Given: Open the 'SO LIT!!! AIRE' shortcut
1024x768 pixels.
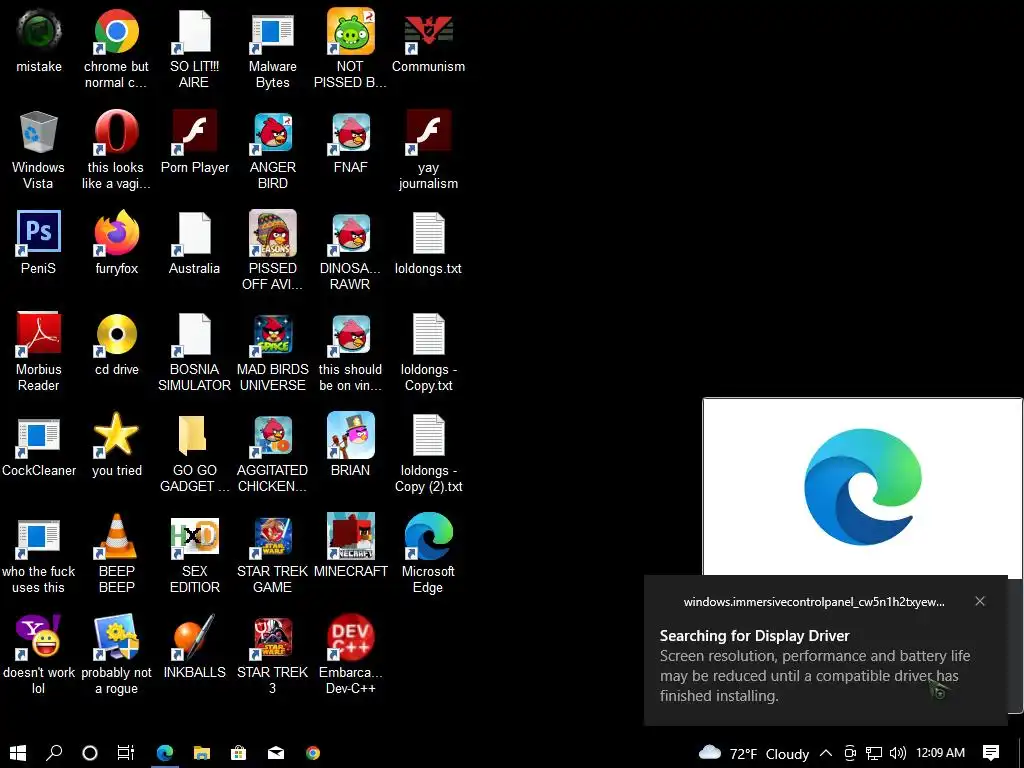Looking at the screenshot, I should (x=194, y=48).
